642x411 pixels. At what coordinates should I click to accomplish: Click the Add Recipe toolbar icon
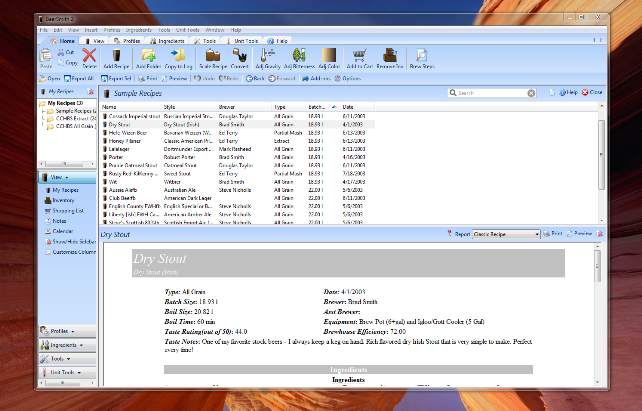tap(115, 58)
